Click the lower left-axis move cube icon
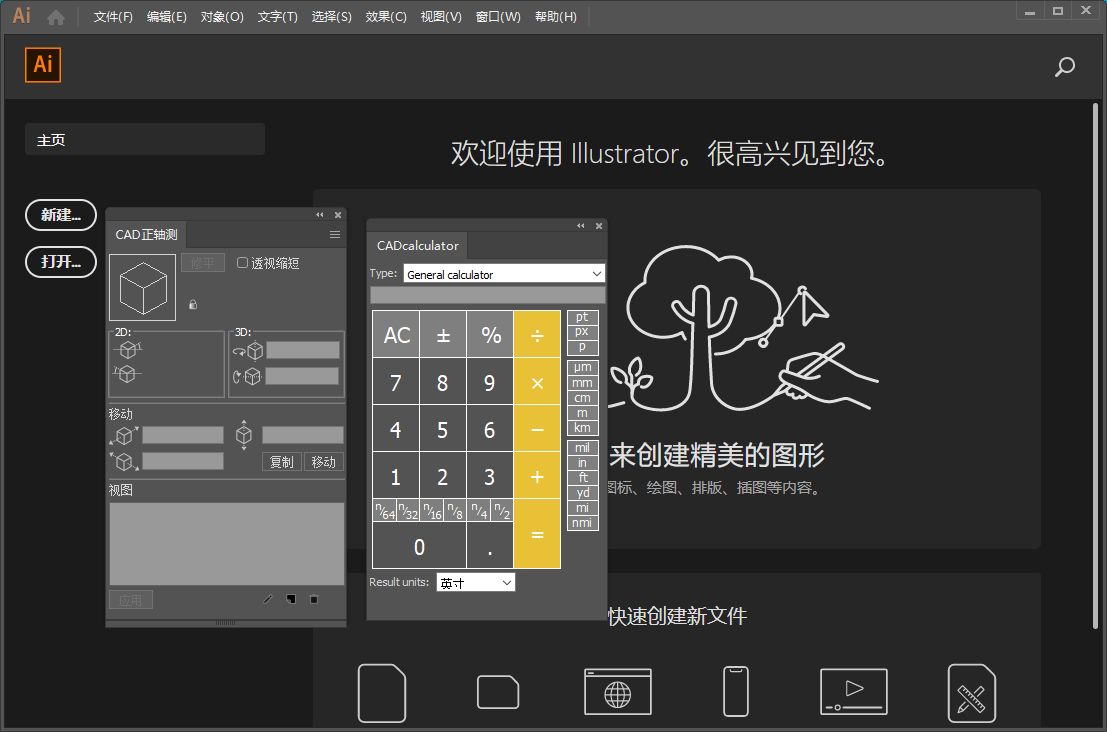This screenshot has width=1107, height=732. (x=125, y=461)
